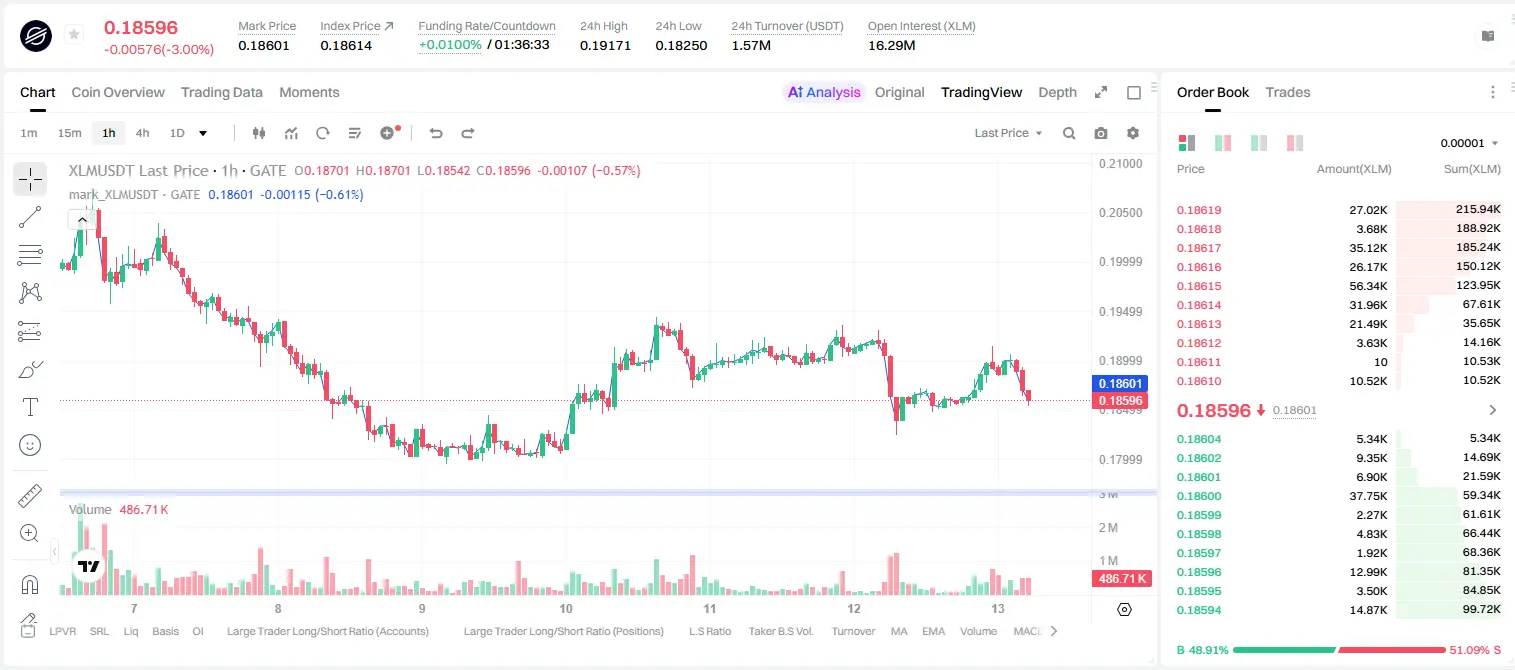Select the text annotation tool

click(30, 407)
